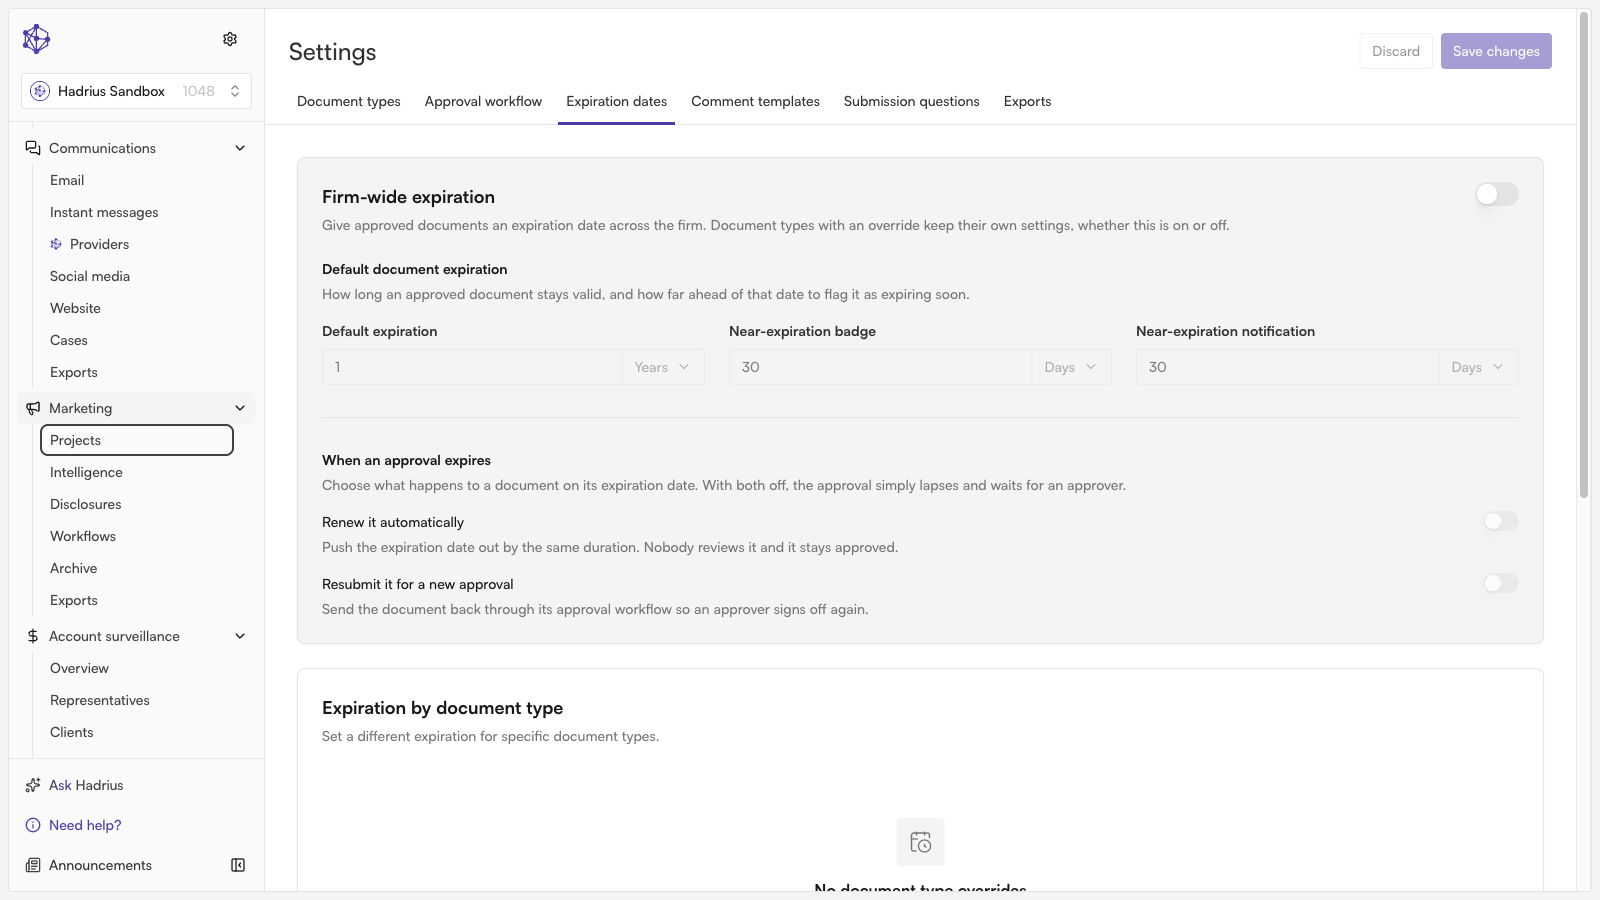Click the Marketing megaphone icon
1600x900 pixels.
[x=33, y=408]
